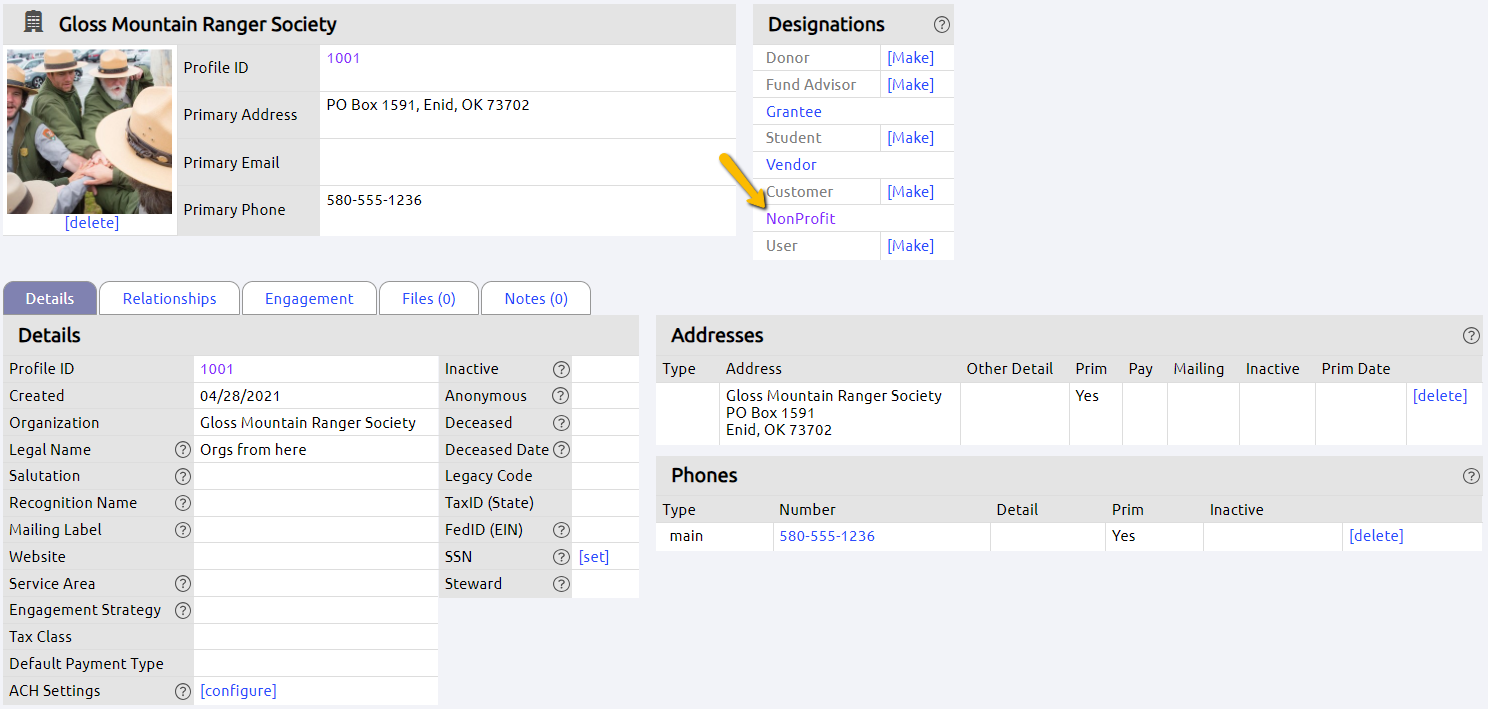
Task: Open help for the Inactive field
Action: (x=561, y=368)
